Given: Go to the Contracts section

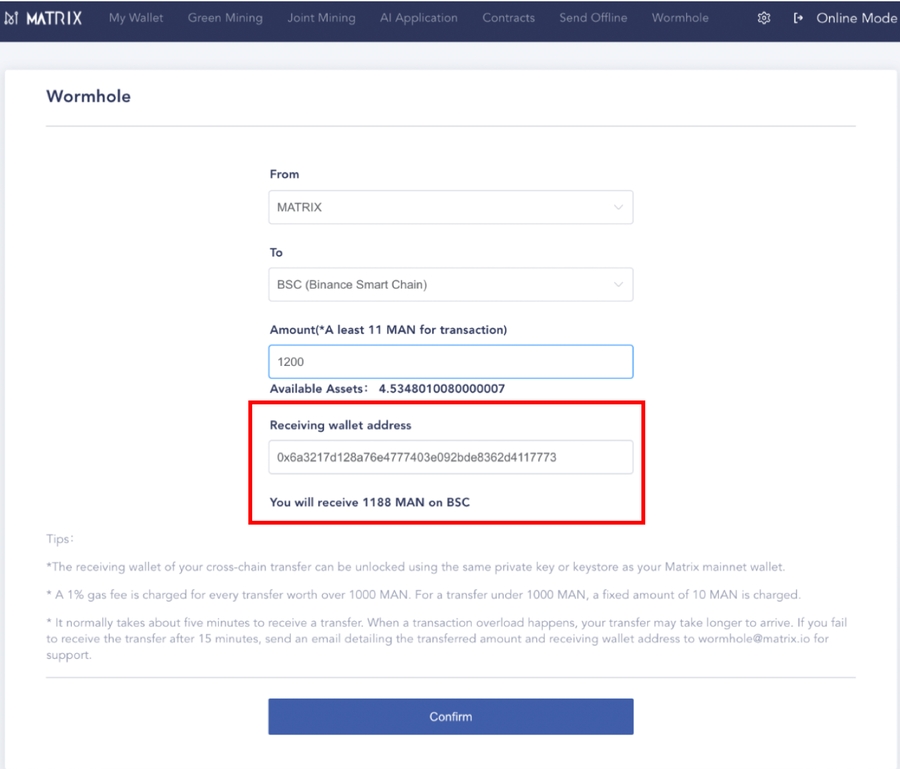Looking at the screenshot, I should click(x=508, y=17).
